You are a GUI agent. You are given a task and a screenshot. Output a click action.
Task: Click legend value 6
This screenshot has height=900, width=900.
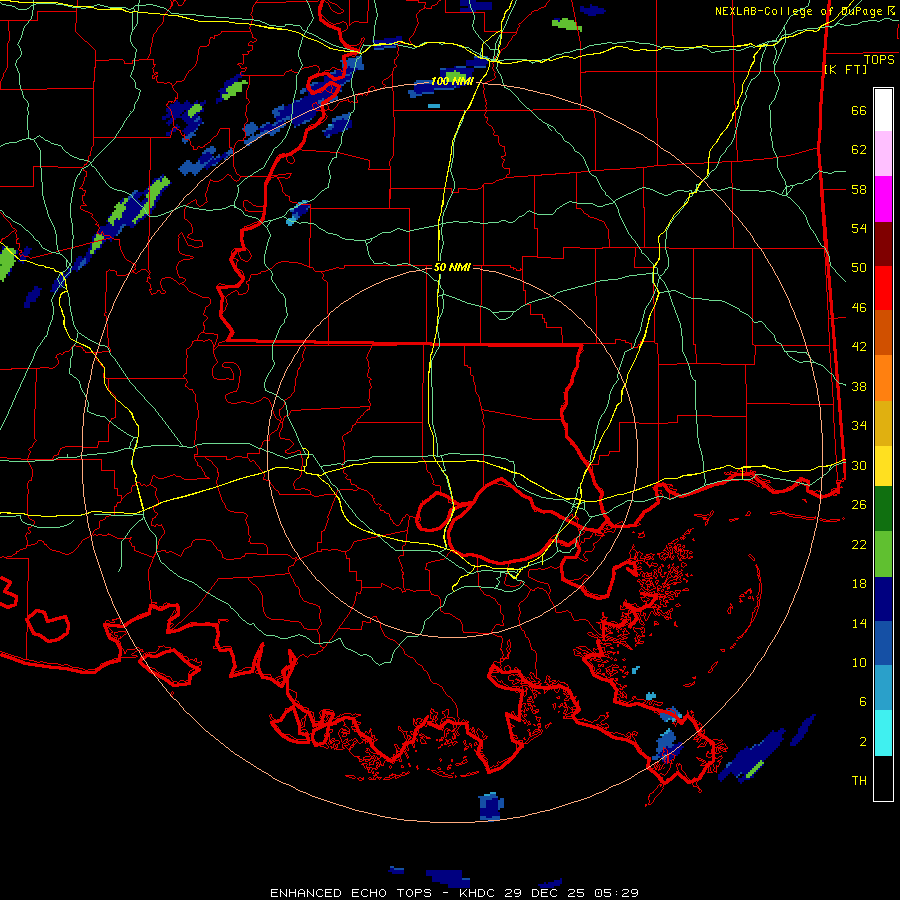tap(863, 702)
